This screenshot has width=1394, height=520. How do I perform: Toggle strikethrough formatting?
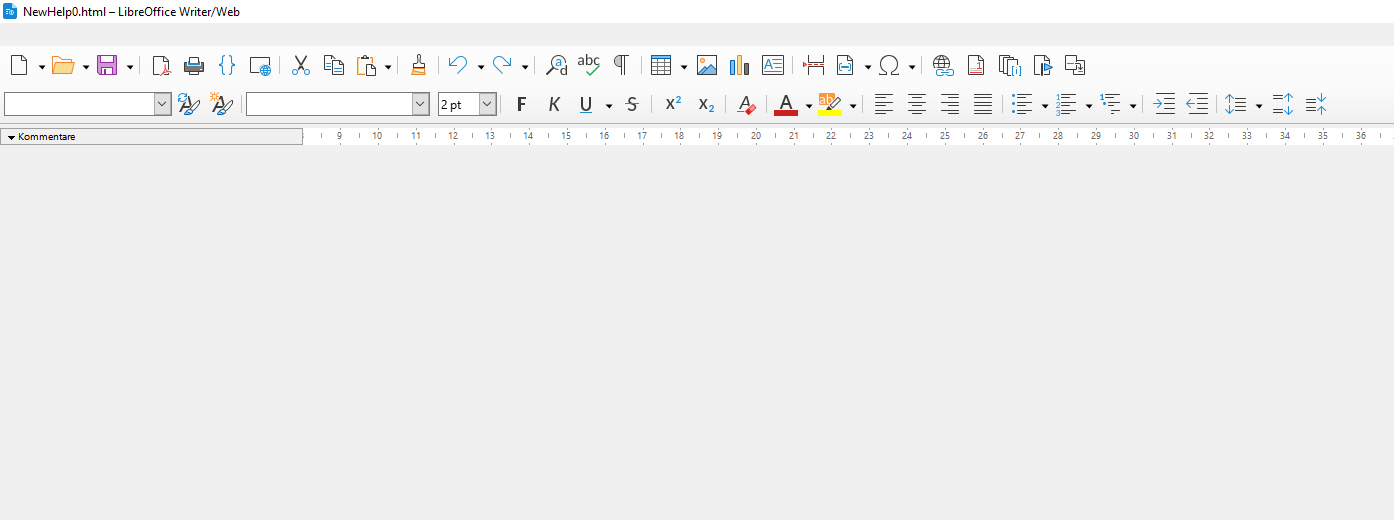tap(632, 104)
